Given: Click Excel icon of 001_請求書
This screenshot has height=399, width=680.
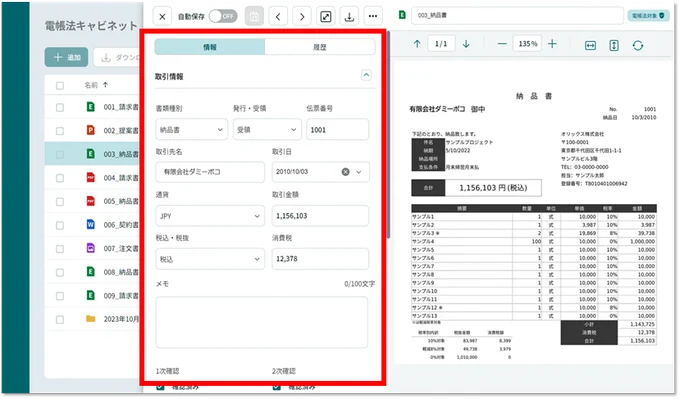Looking at the screenshot, I should tap(91, 106).
